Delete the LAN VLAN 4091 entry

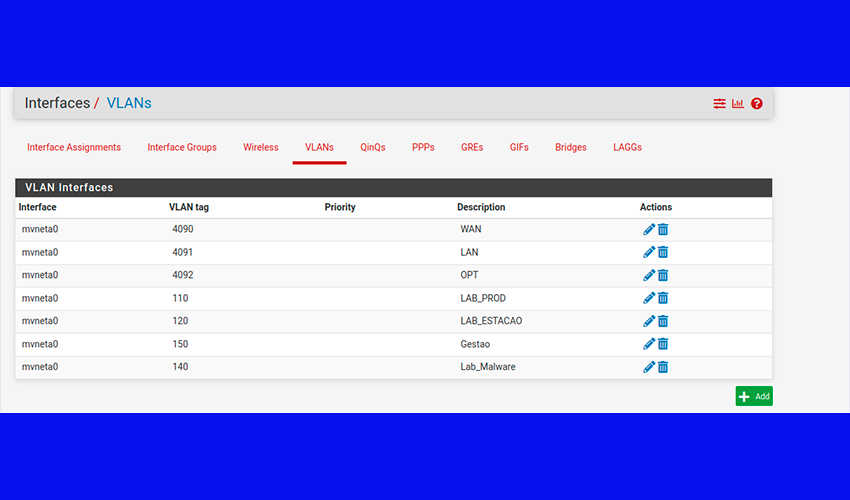(x=663, y=252)
